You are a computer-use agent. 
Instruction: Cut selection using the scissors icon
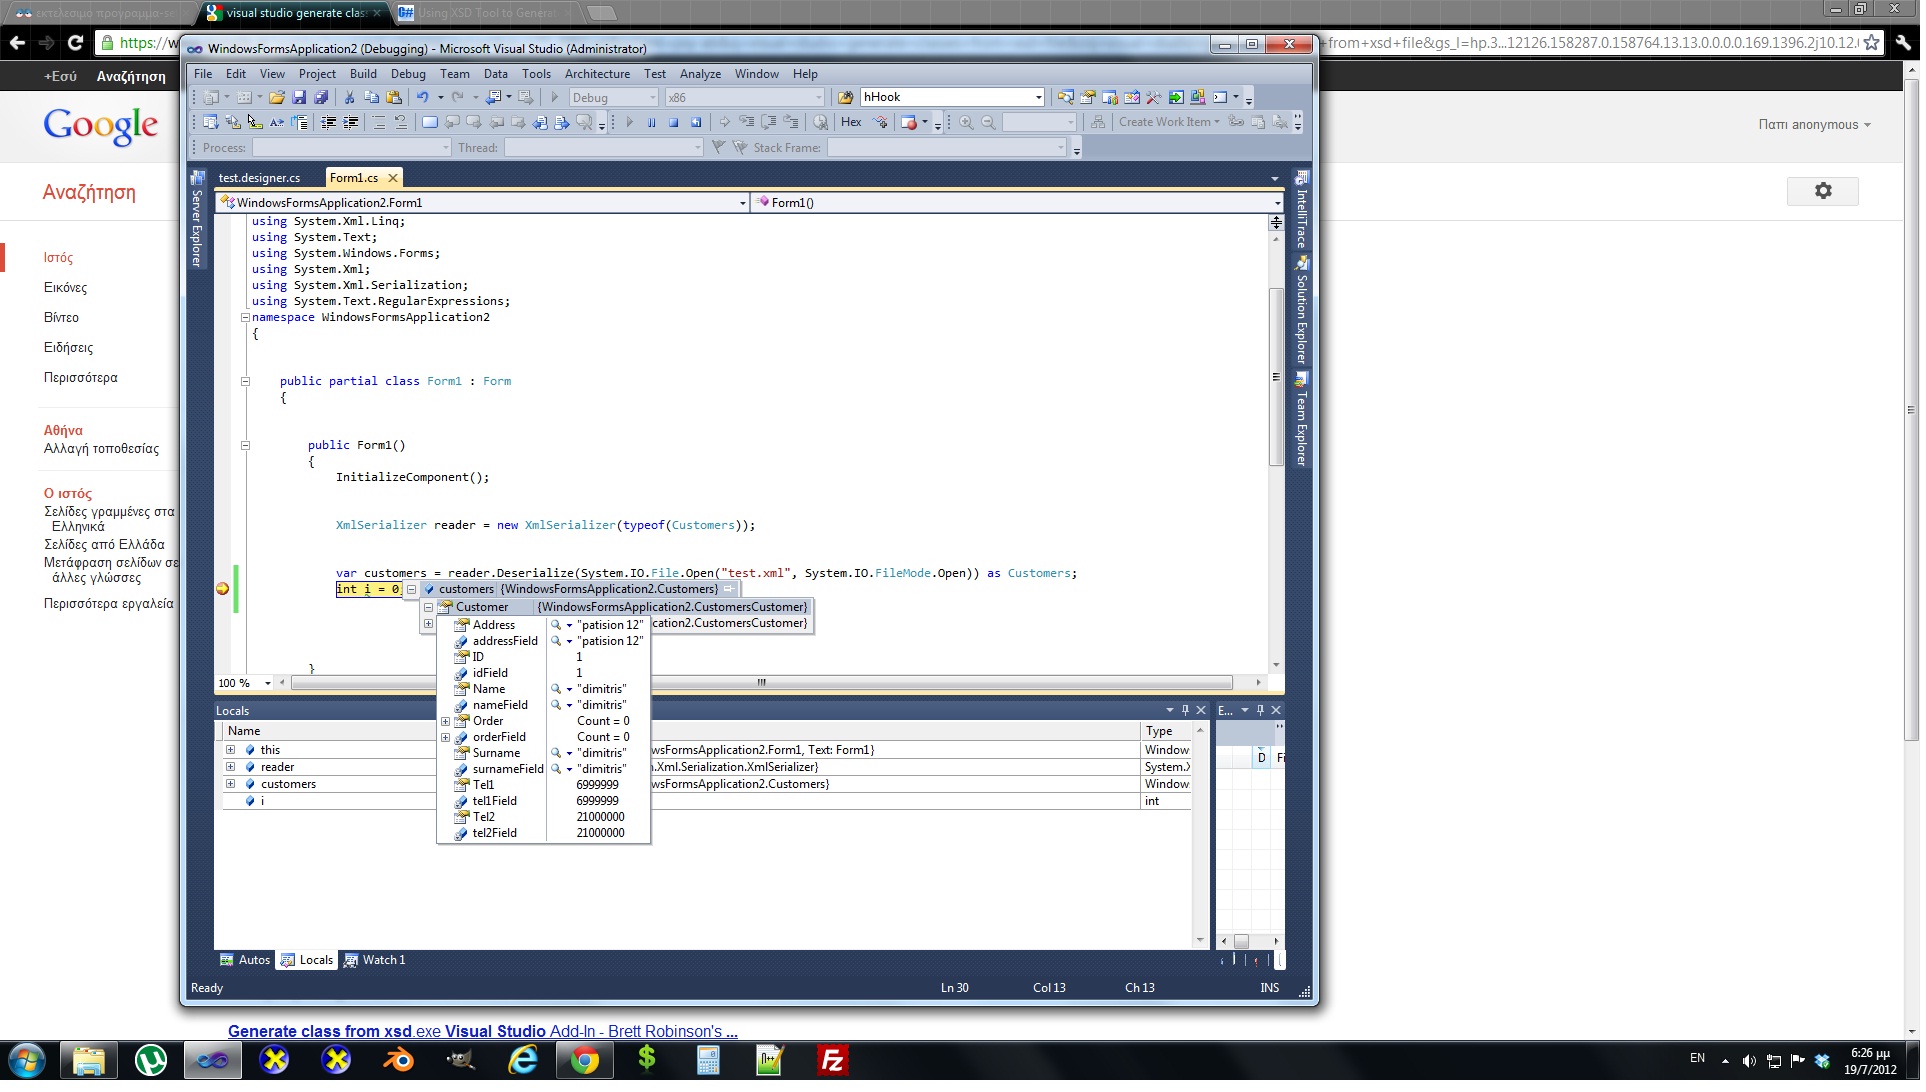(349, 97)
